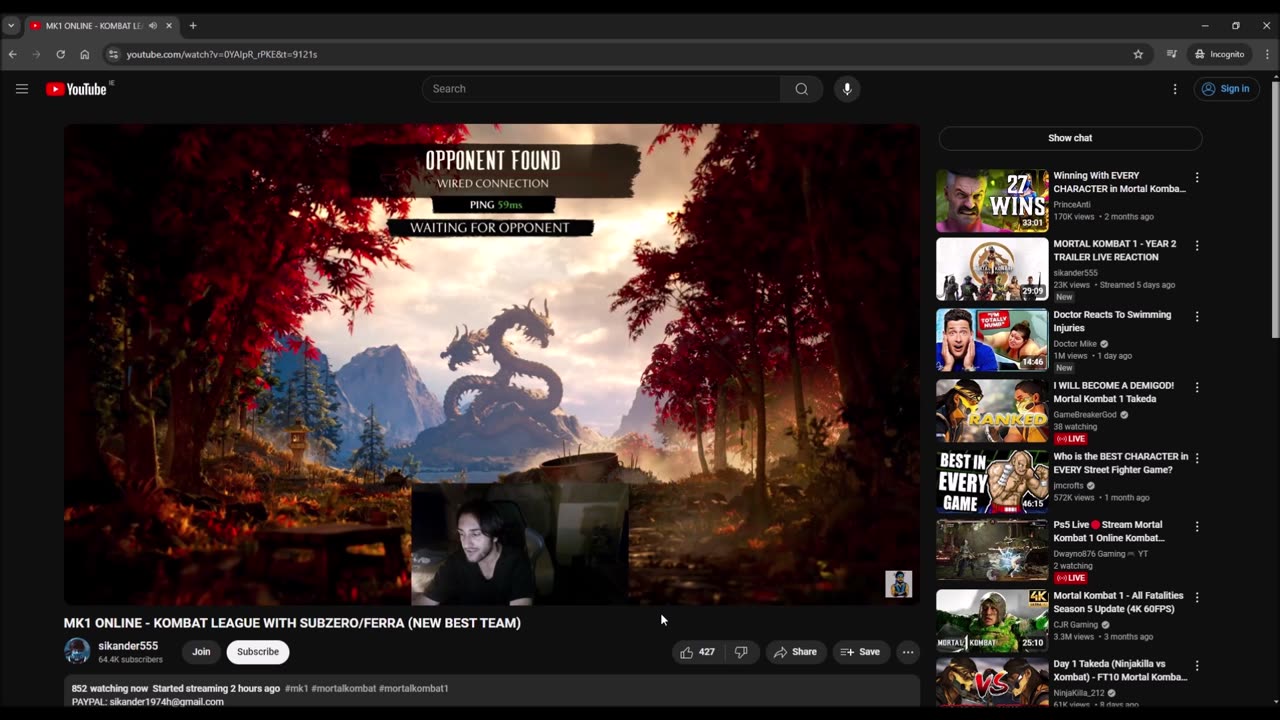Click the #mortalkombat hashtag
This screenshot has height=720, width=1280.
click(343, 688)
